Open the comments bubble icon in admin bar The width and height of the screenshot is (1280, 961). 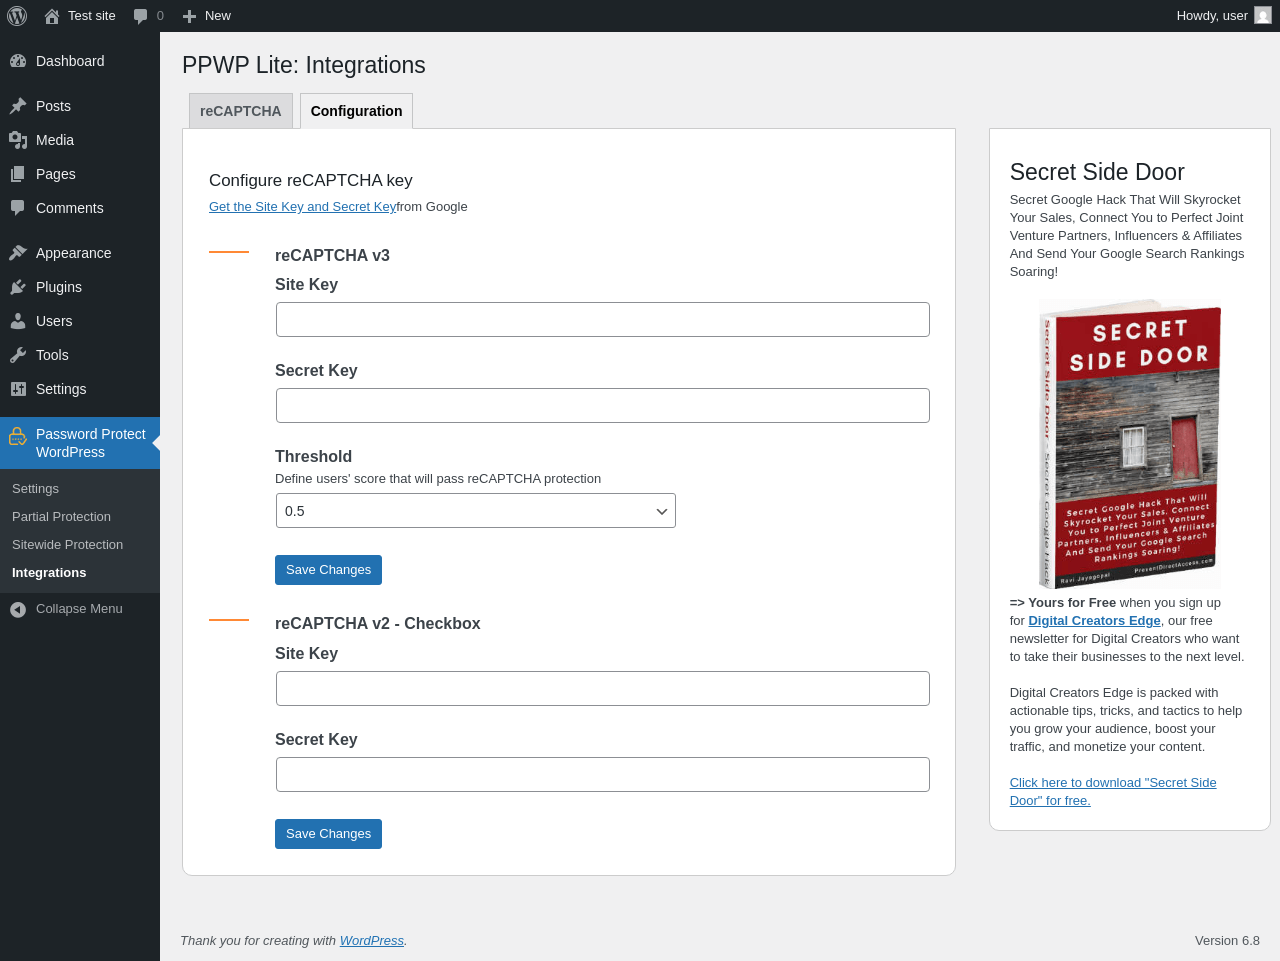(x=141, y=16)
